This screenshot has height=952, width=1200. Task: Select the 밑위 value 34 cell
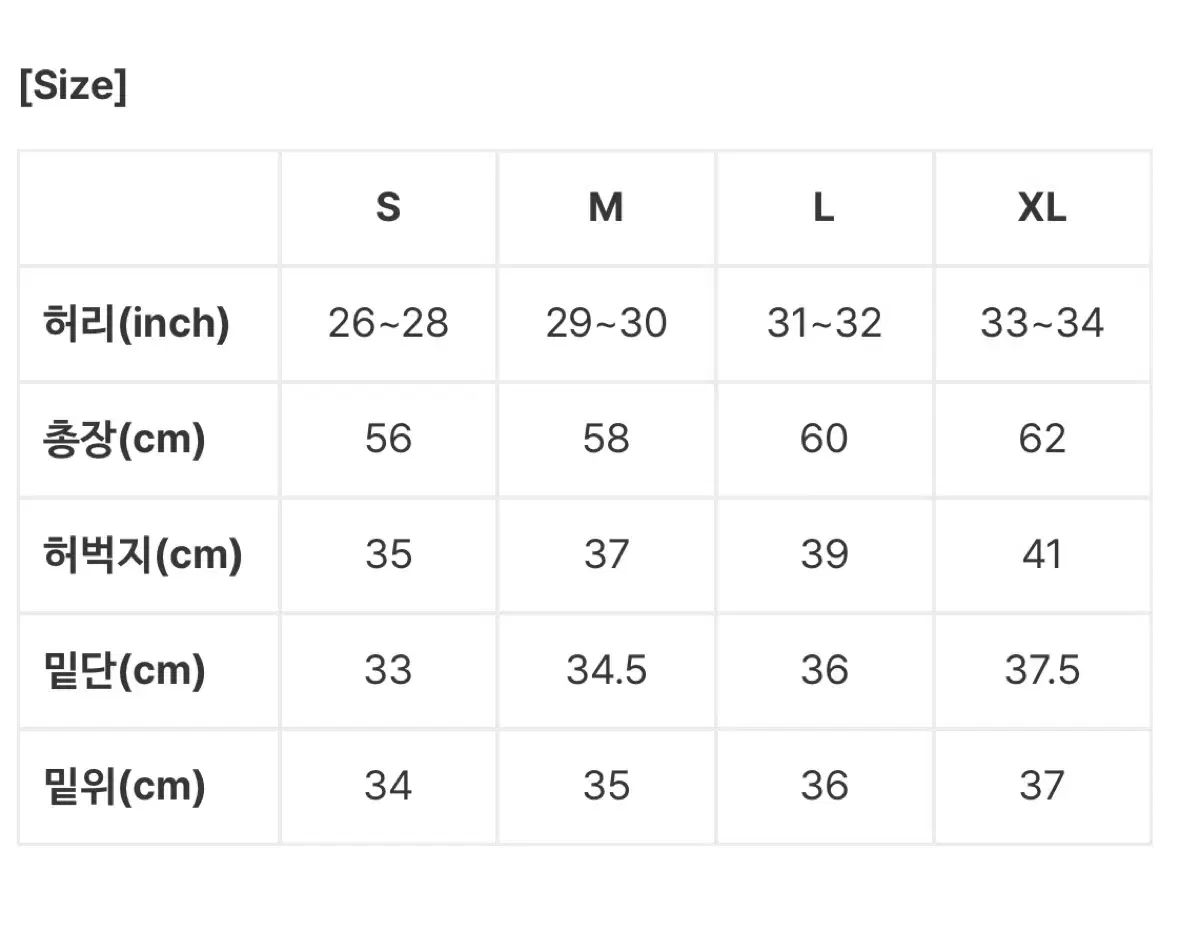pyautogui.click(x=388, y=786)
